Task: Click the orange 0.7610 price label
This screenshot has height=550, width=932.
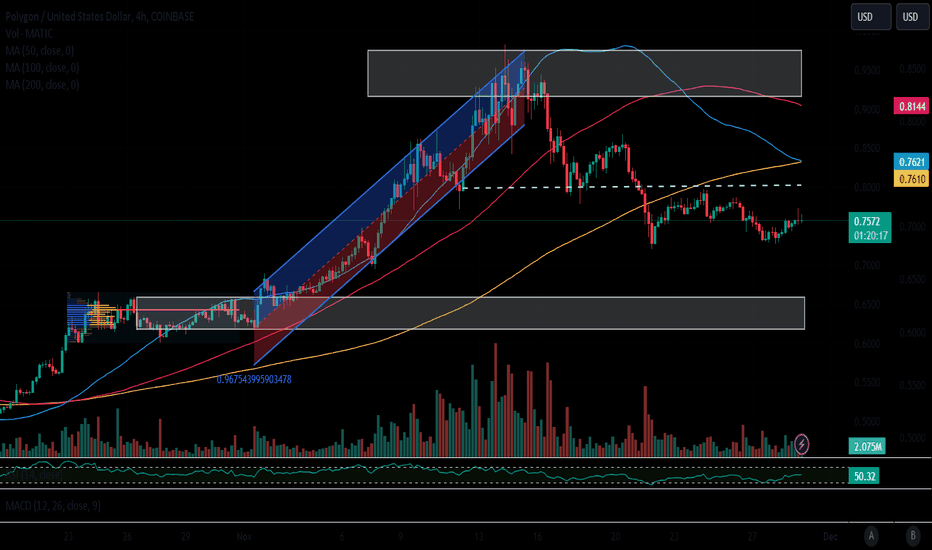Action: click(x=912, y=178)
